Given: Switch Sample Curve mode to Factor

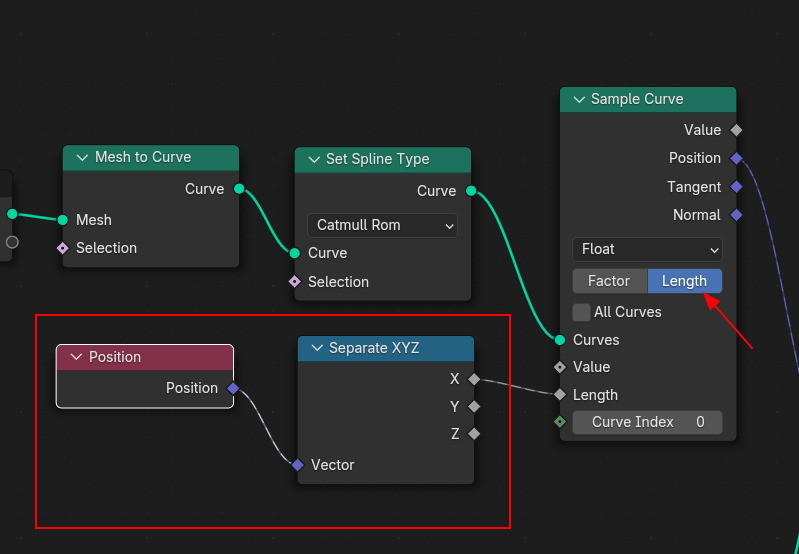Looking at the screenshot, I should pos(609,281).
